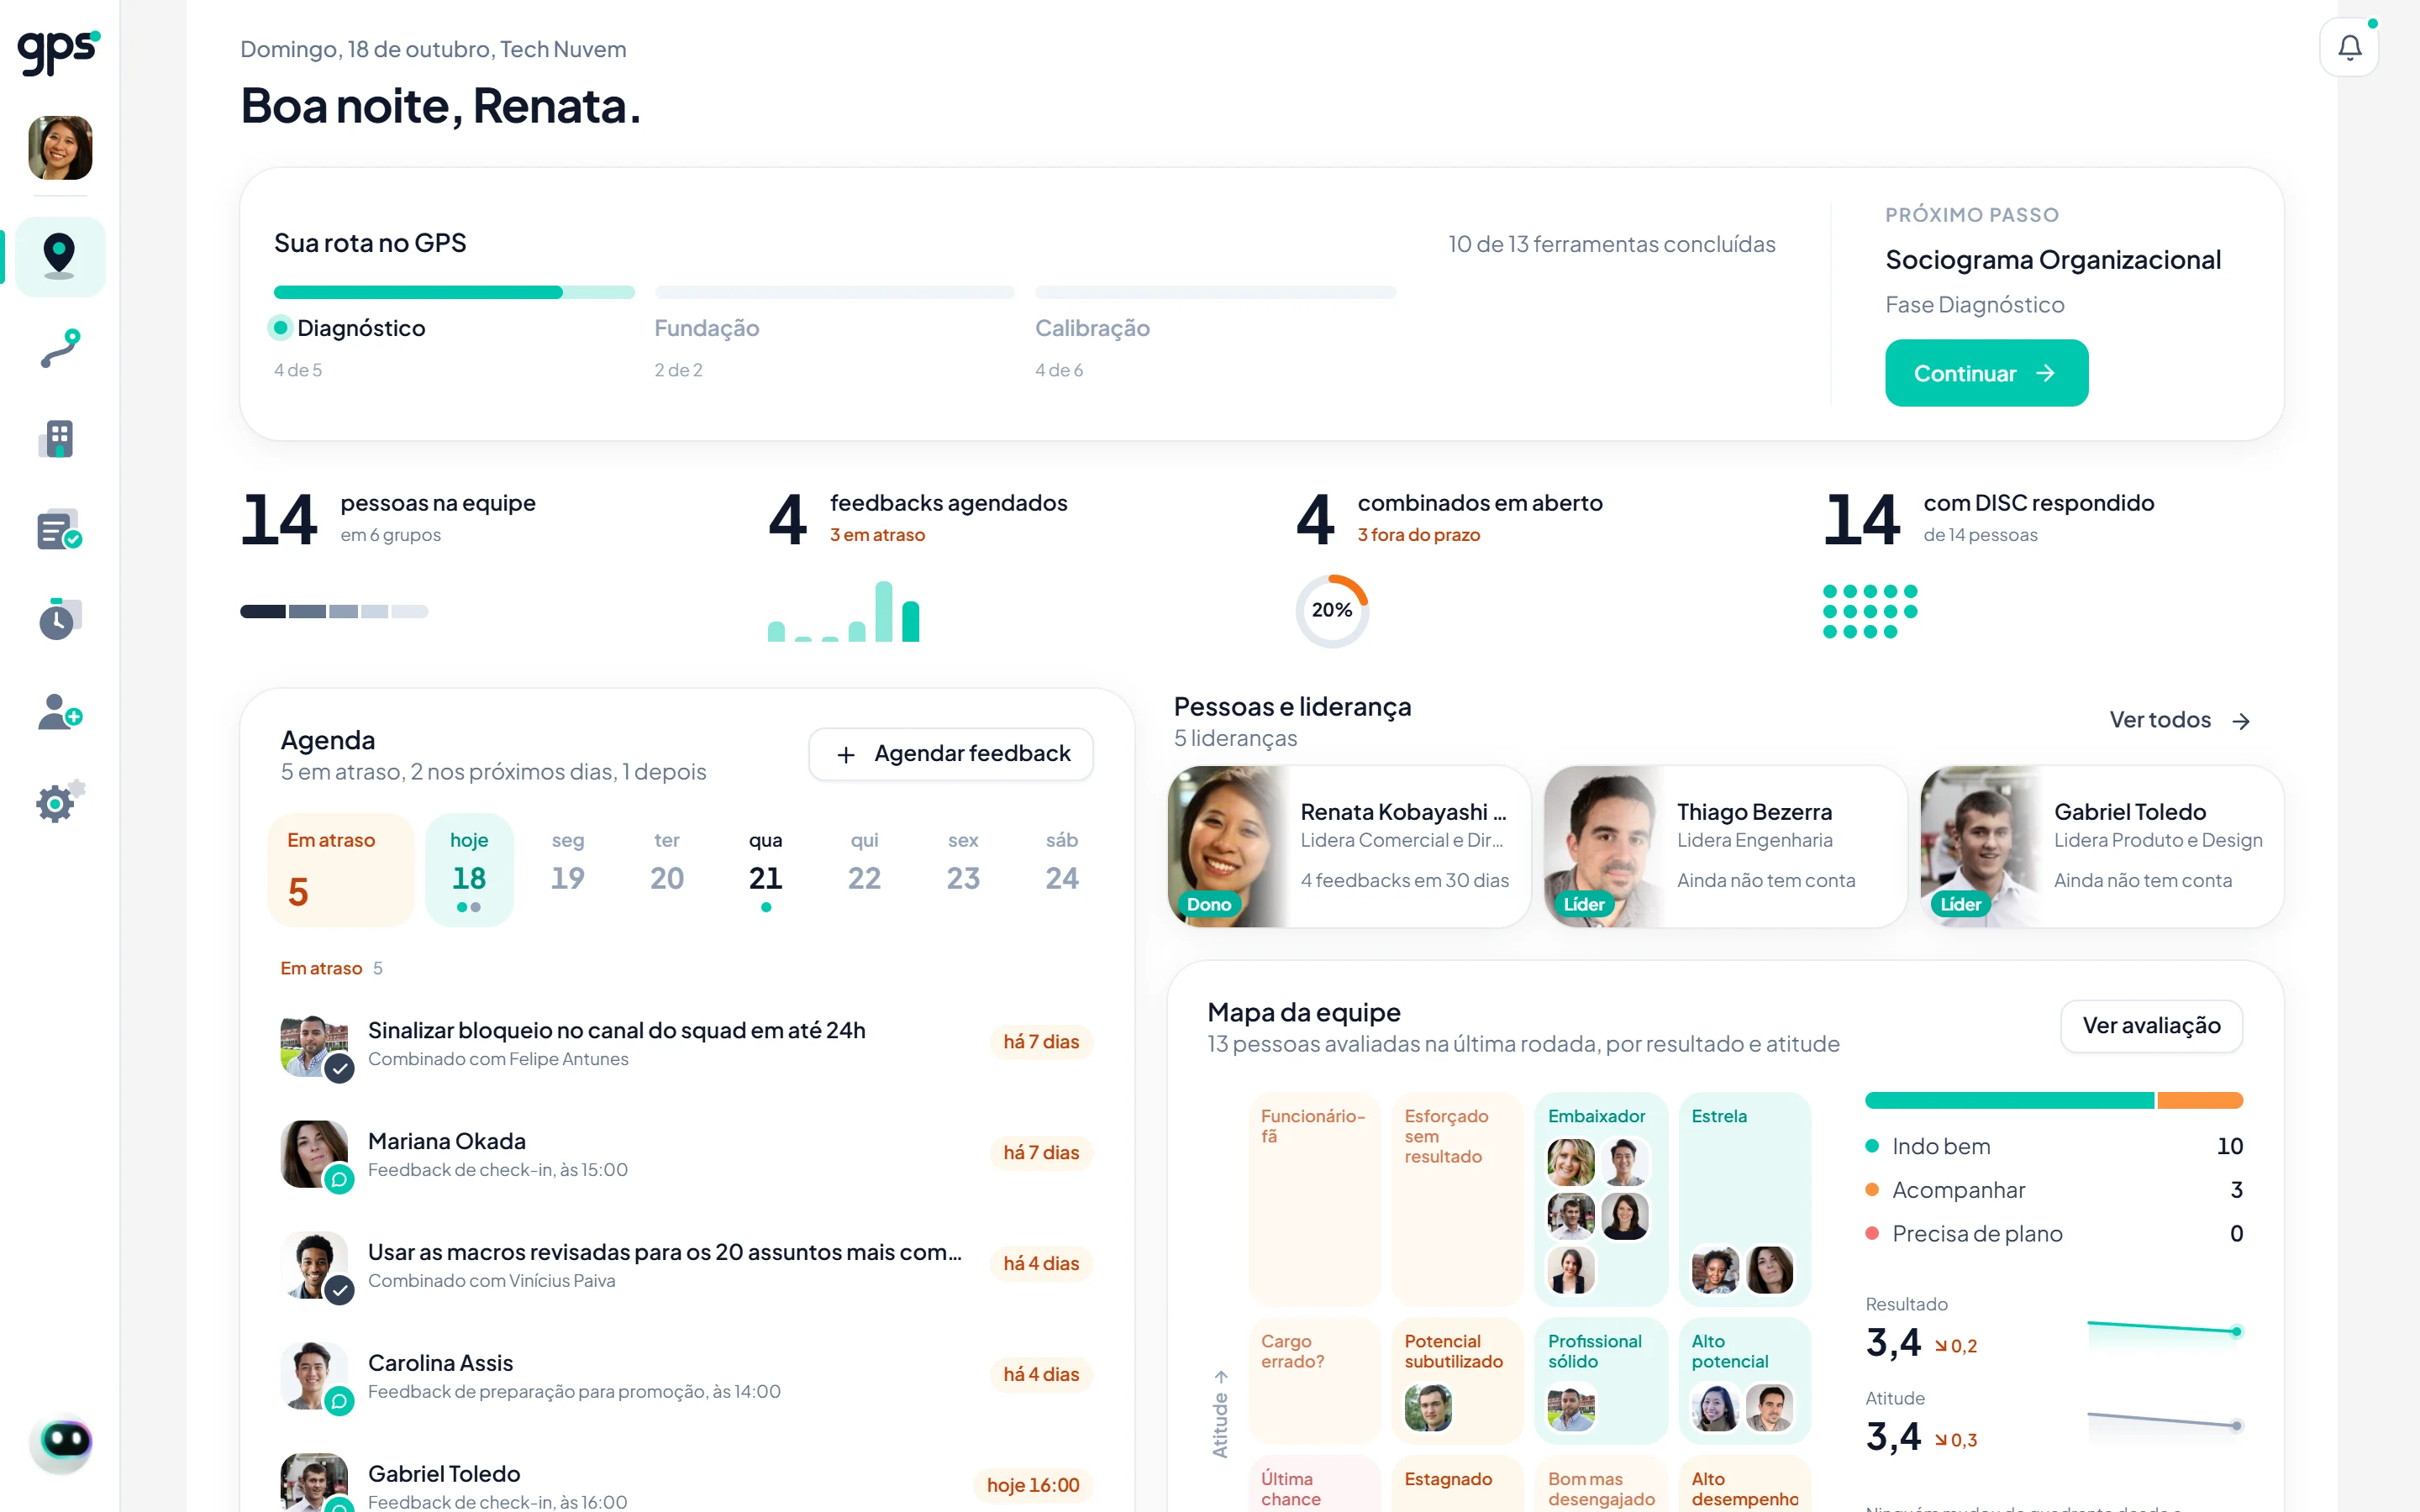Click the Alto potencial quadrant
This screenshot has height=1512, width=2420.
click(1744, 1381)
